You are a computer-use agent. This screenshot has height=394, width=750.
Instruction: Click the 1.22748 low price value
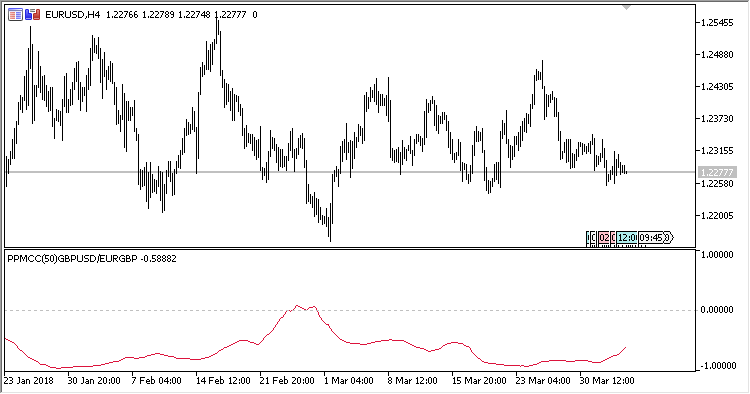pos(194,15)
